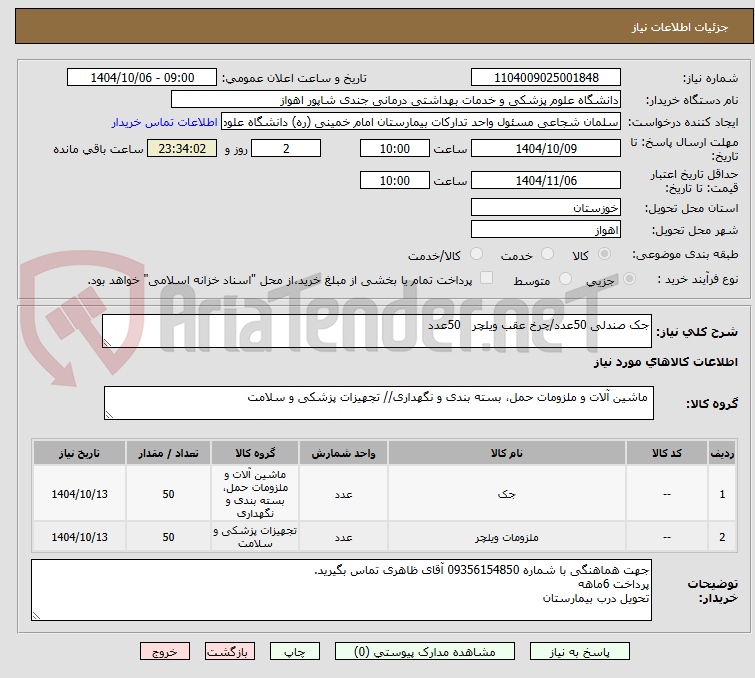The width and height of the screenshot is (755, 678).
Task: Click the response deadline time 10:00 field
Action: tap(394, 148)
